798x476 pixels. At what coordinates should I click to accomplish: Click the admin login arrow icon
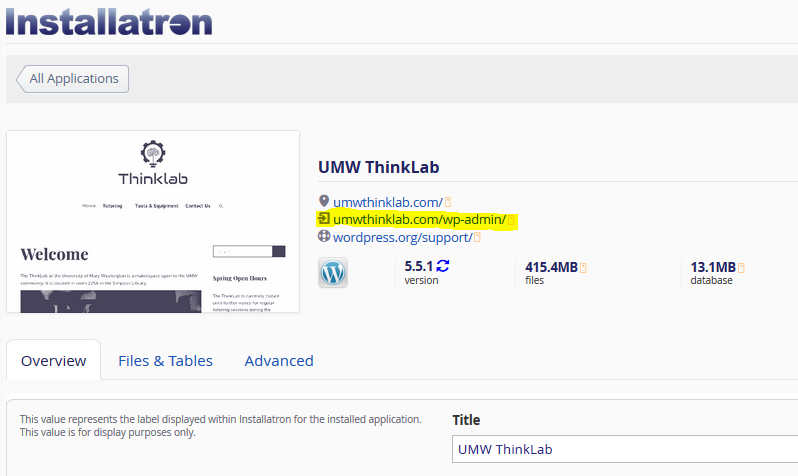pos(324,219)
